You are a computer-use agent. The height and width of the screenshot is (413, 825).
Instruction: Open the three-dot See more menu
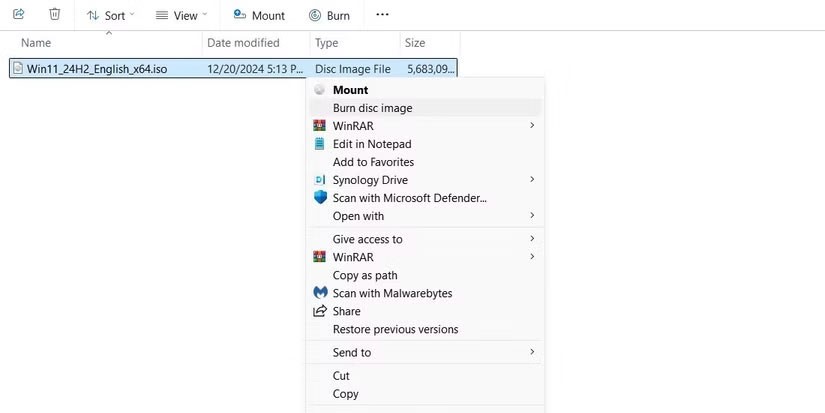(x=382, y=15)
